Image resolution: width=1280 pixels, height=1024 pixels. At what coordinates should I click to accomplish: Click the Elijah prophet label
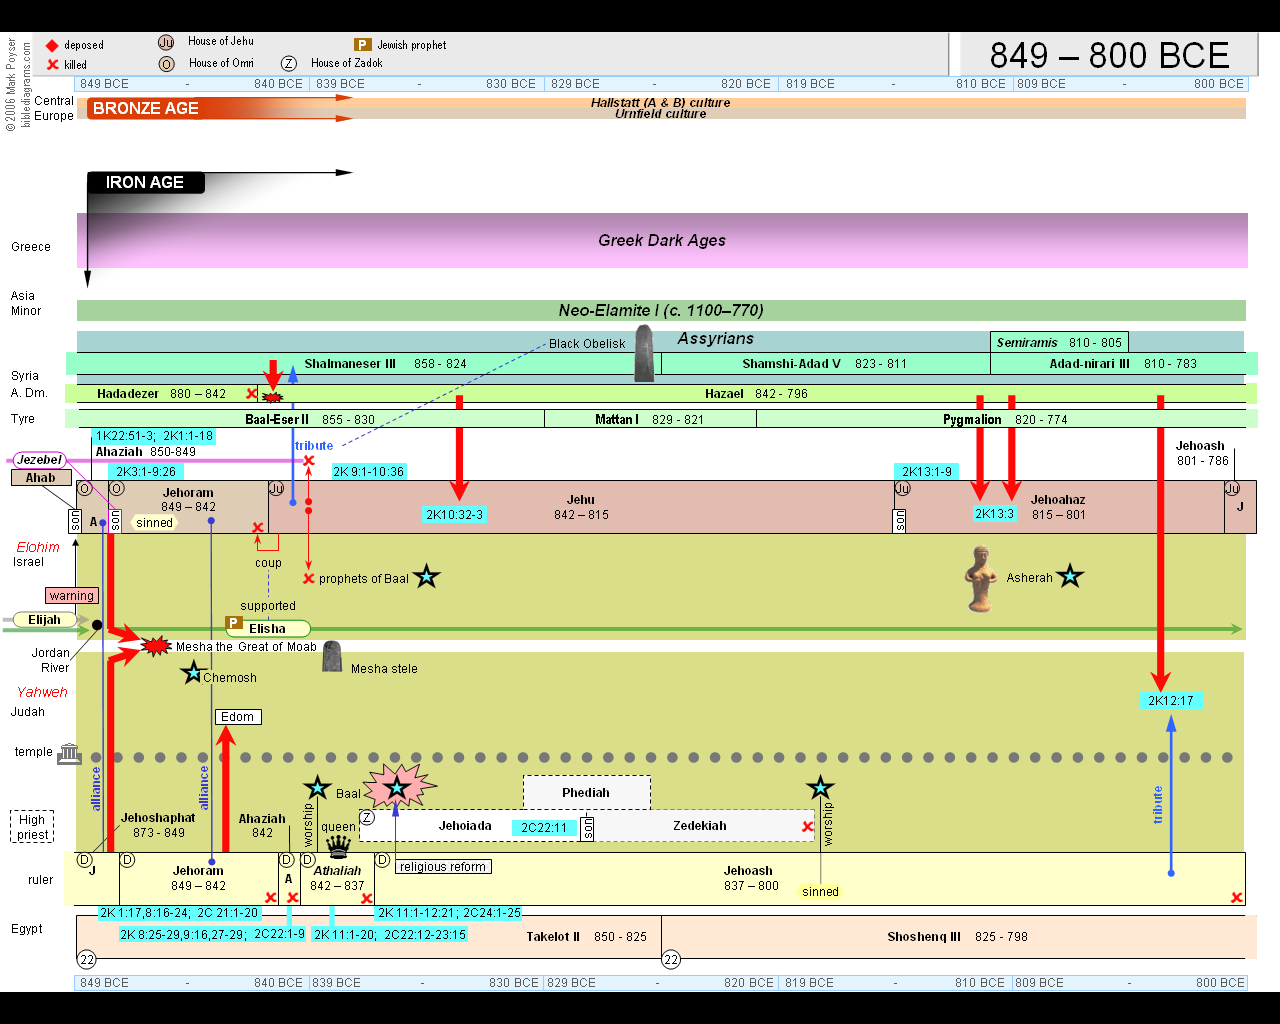coord(44,620)
